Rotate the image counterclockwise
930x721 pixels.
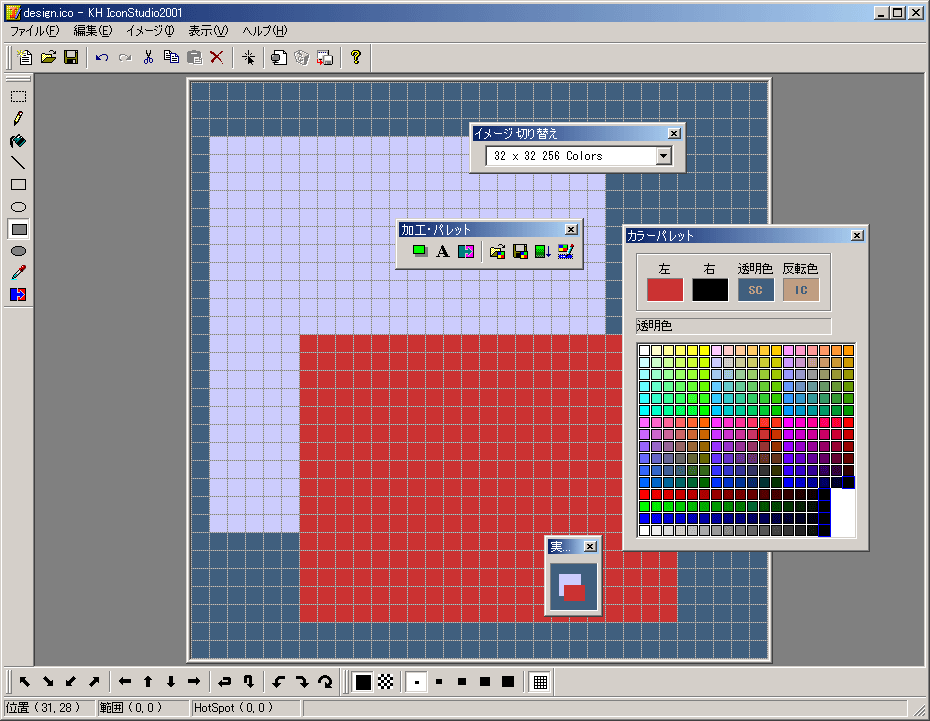[279, 682]
